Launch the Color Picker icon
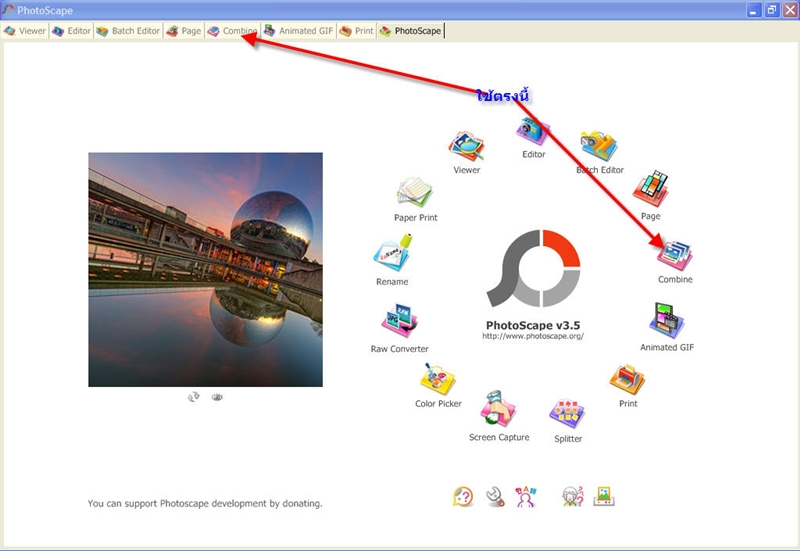800x551 pixels. (x=438, y=379)
